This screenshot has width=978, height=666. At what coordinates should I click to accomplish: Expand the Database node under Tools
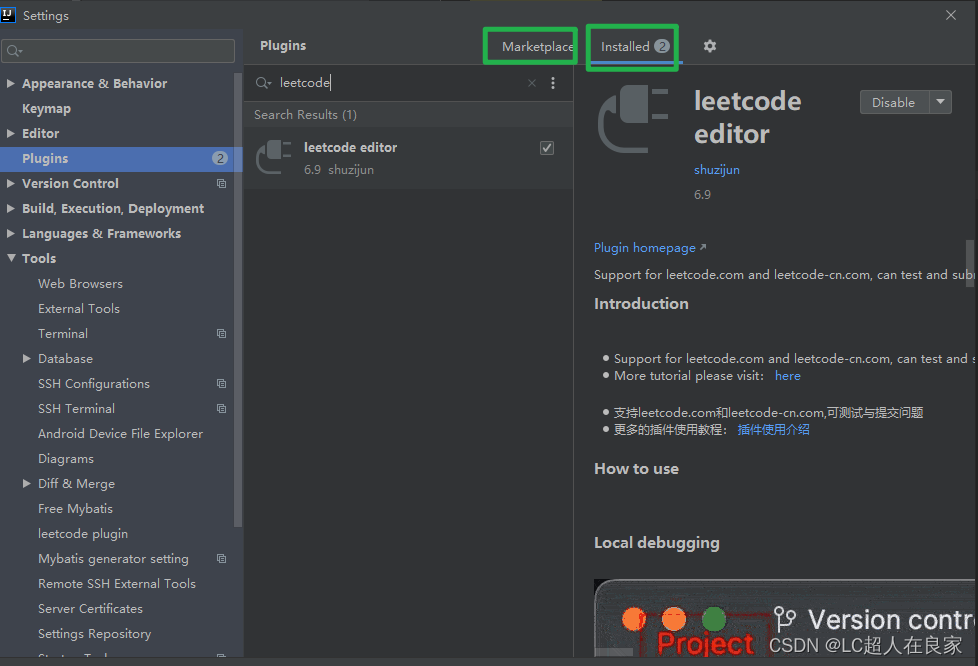[26, 359]
